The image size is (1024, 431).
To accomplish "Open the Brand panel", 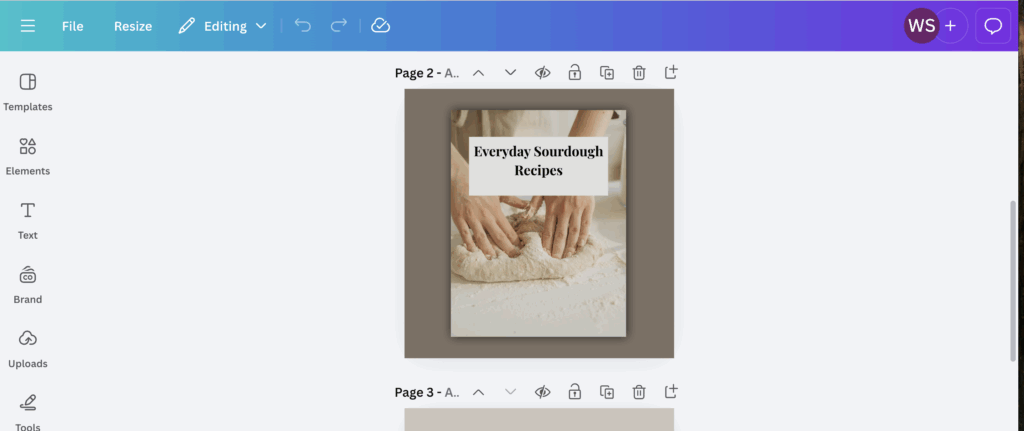I will pyautogui.click(x=27, y=285).
